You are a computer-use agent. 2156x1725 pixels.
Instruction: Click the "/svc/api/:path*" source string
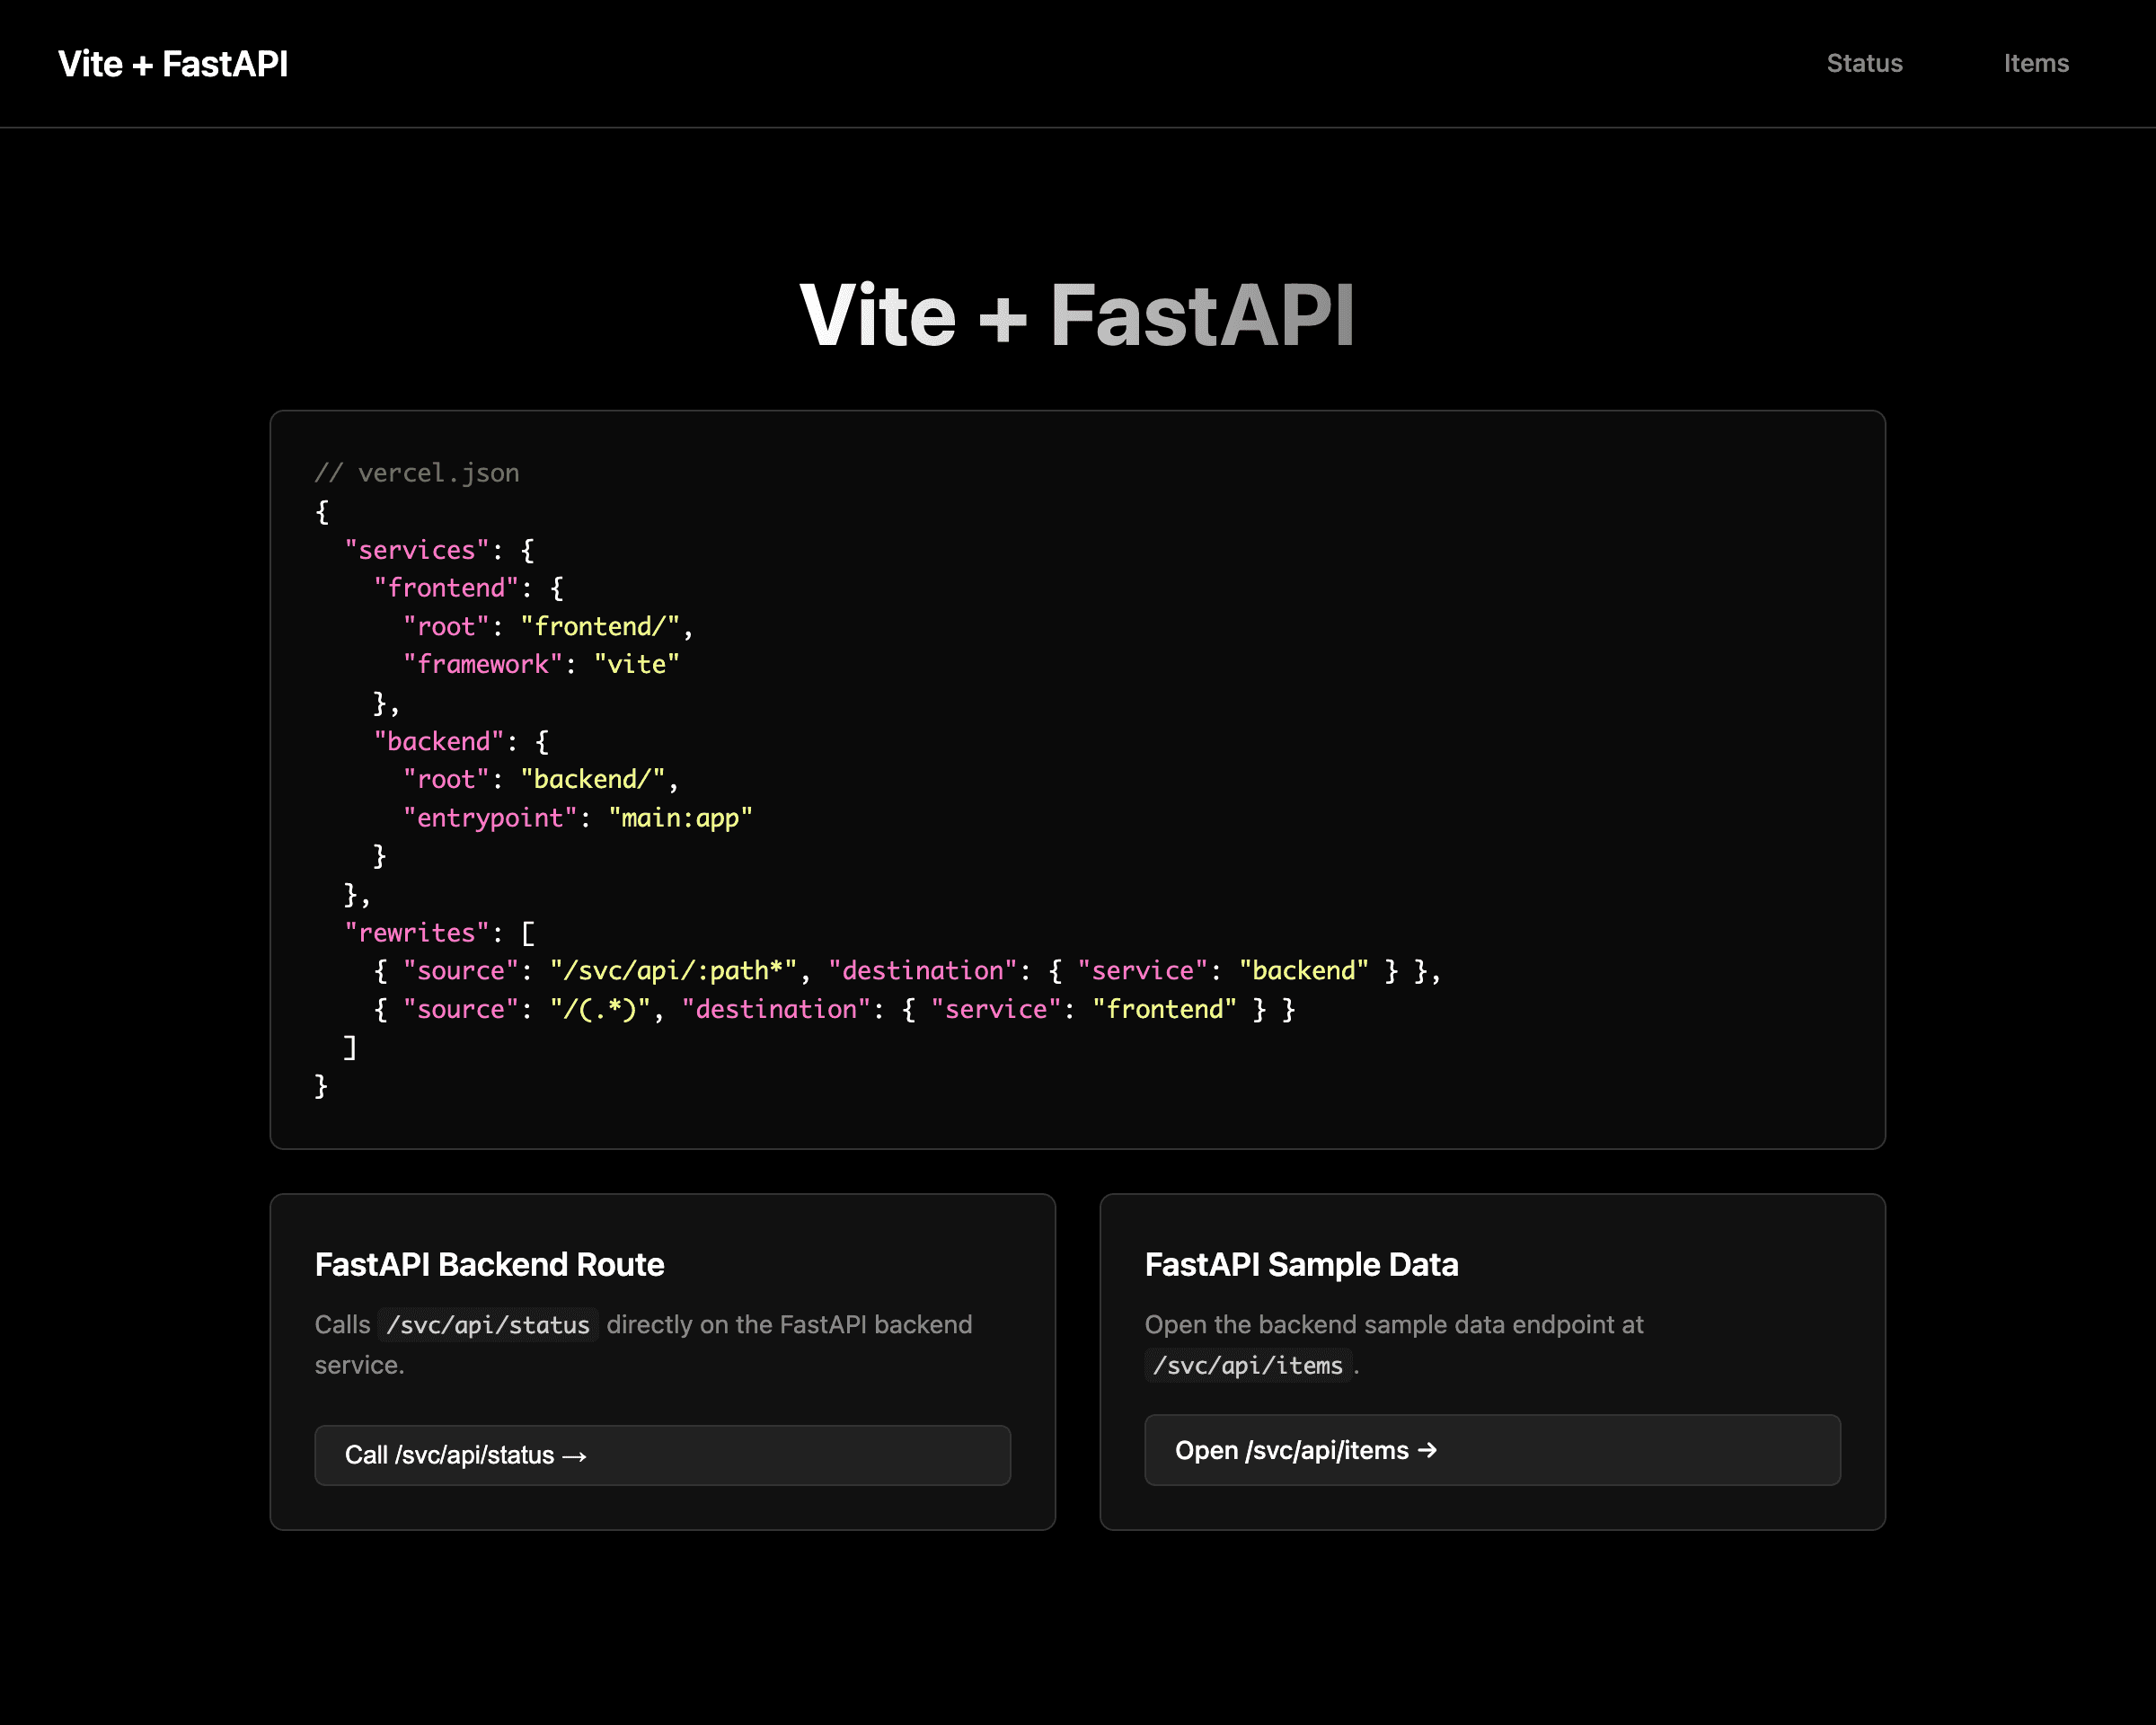[673, 970]
